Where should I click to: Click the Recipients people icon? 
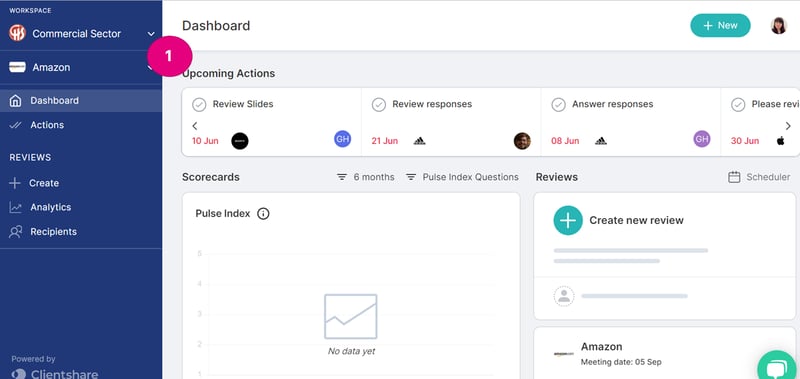tap(16, 232)
